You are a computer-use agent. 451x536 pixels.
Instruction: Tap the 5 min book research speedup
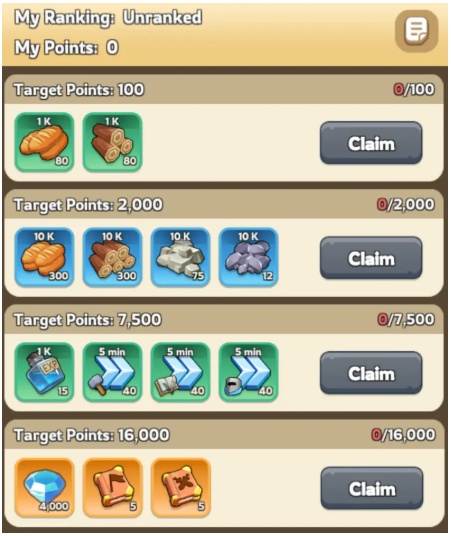coord(181,372)
